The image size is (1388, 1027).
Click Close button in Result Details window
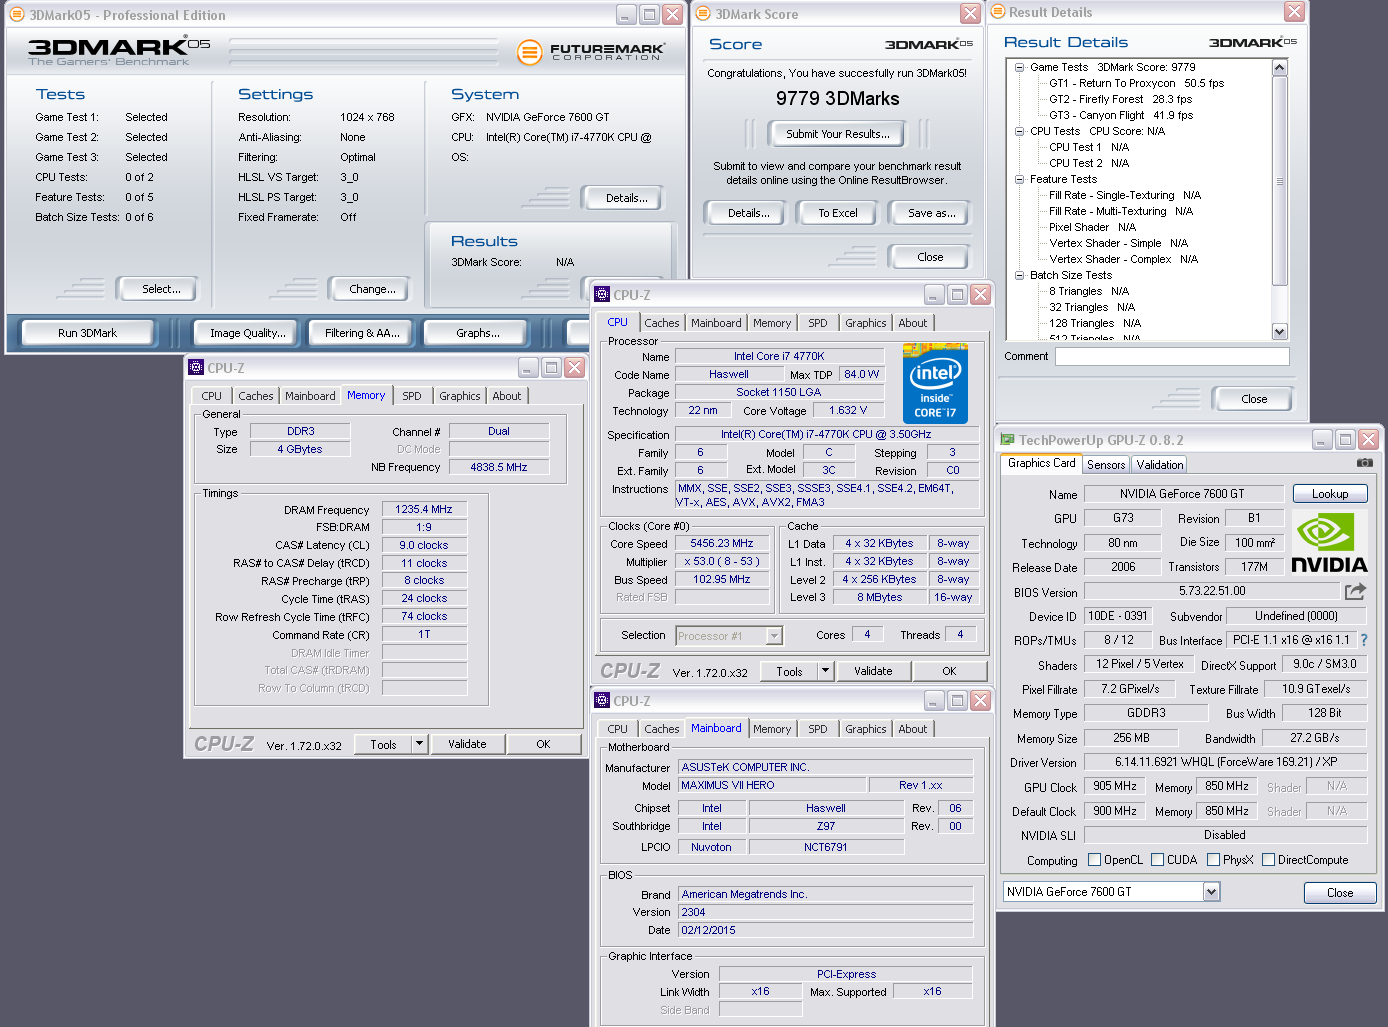[1253, 399]
